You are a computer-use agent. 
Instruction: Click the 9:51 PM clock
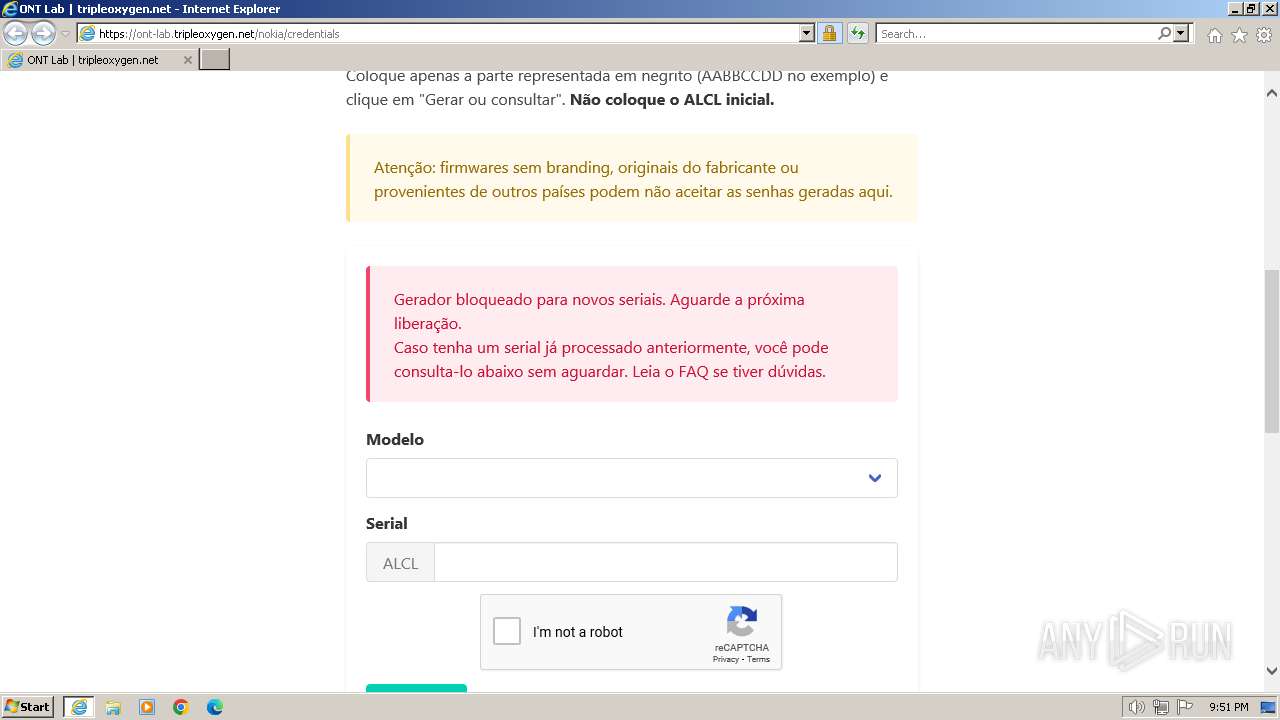(1229, 707)
